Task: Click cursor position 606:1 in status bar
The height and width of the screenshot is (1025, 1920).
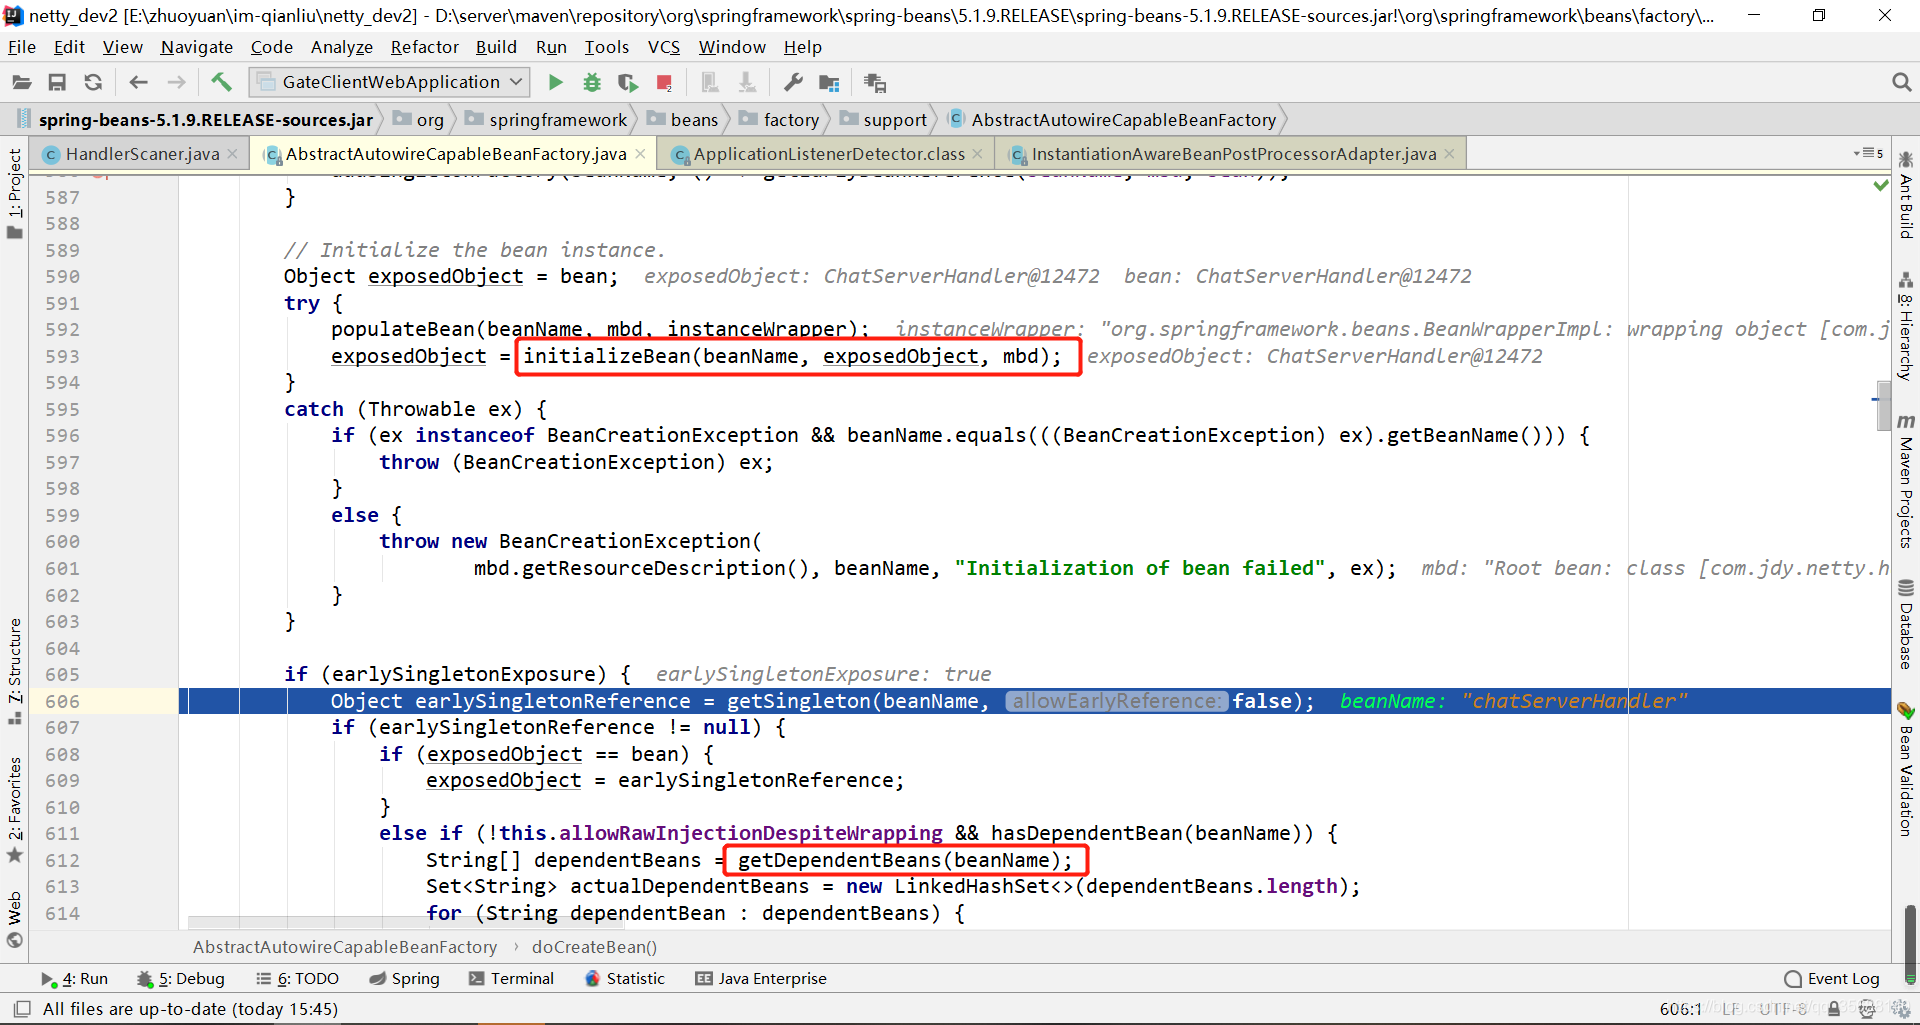Action: (1680, 1009)
